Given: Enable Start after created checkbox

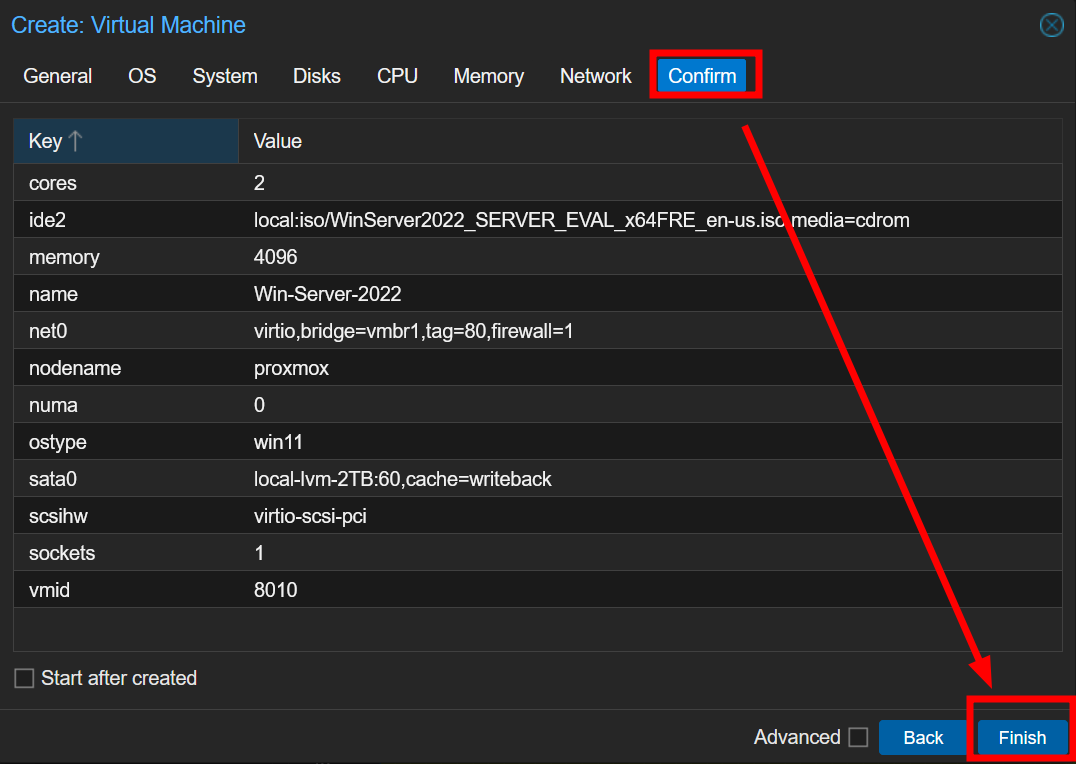Looking at the screenshot, I should click(24, 679).
